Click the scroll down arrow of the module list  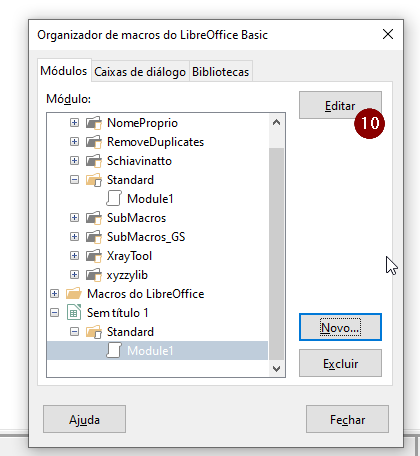[276, 369]
